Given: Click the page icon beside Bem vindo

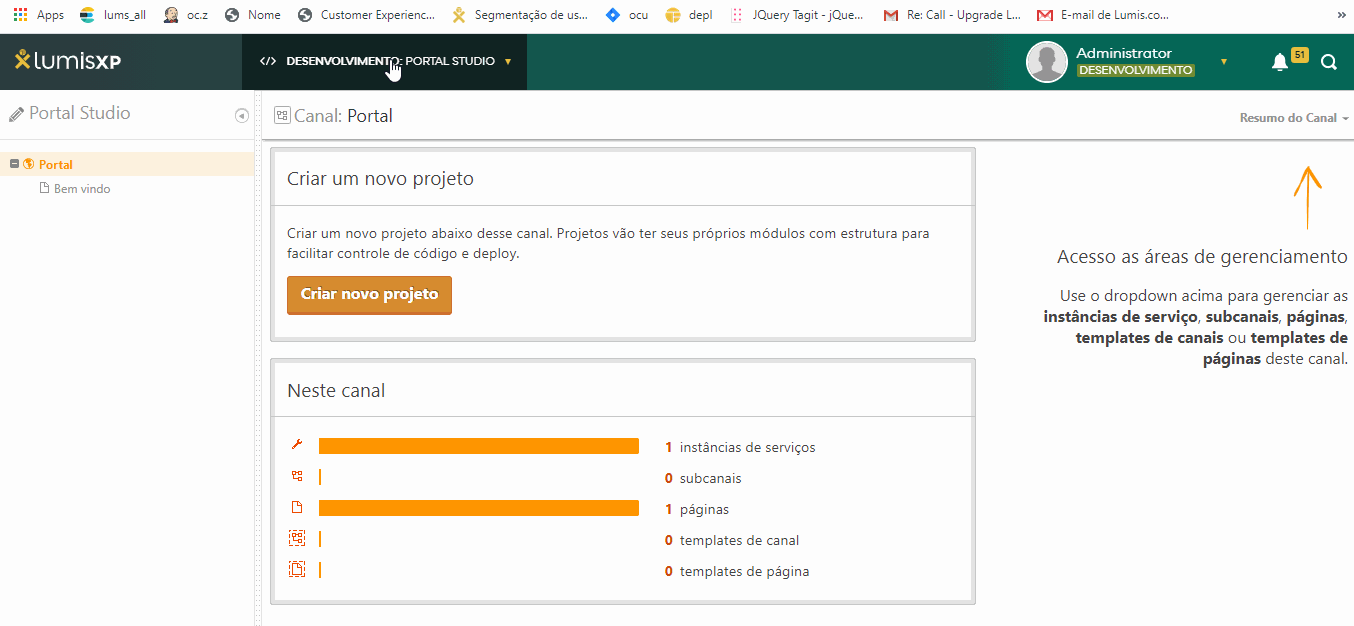Looking at the screenshot, I should click(x=44, y=188).
